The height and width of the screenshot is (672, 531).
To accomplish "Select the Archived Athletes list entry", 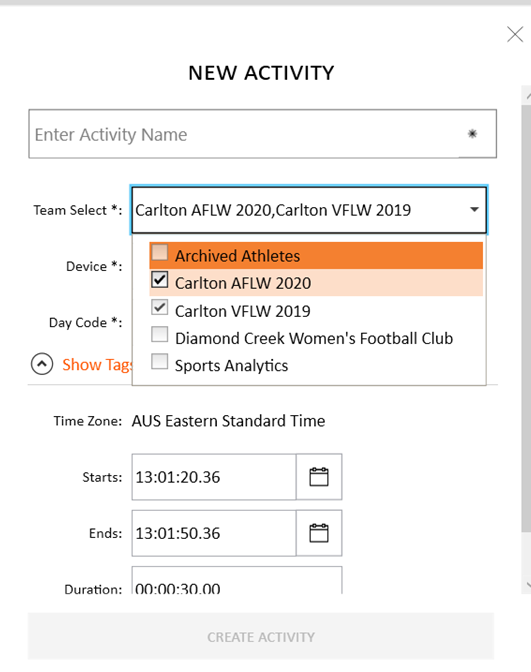I will click(316, 255).
